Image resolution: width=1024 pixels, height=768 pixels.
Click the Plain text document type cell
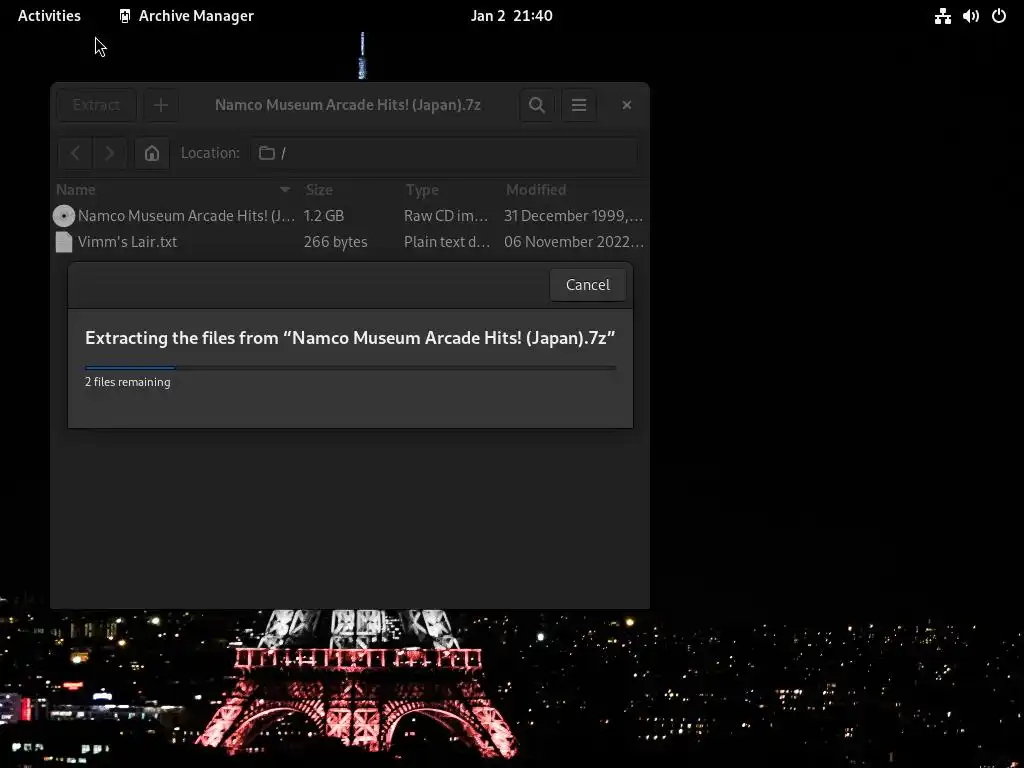point(447,242)
